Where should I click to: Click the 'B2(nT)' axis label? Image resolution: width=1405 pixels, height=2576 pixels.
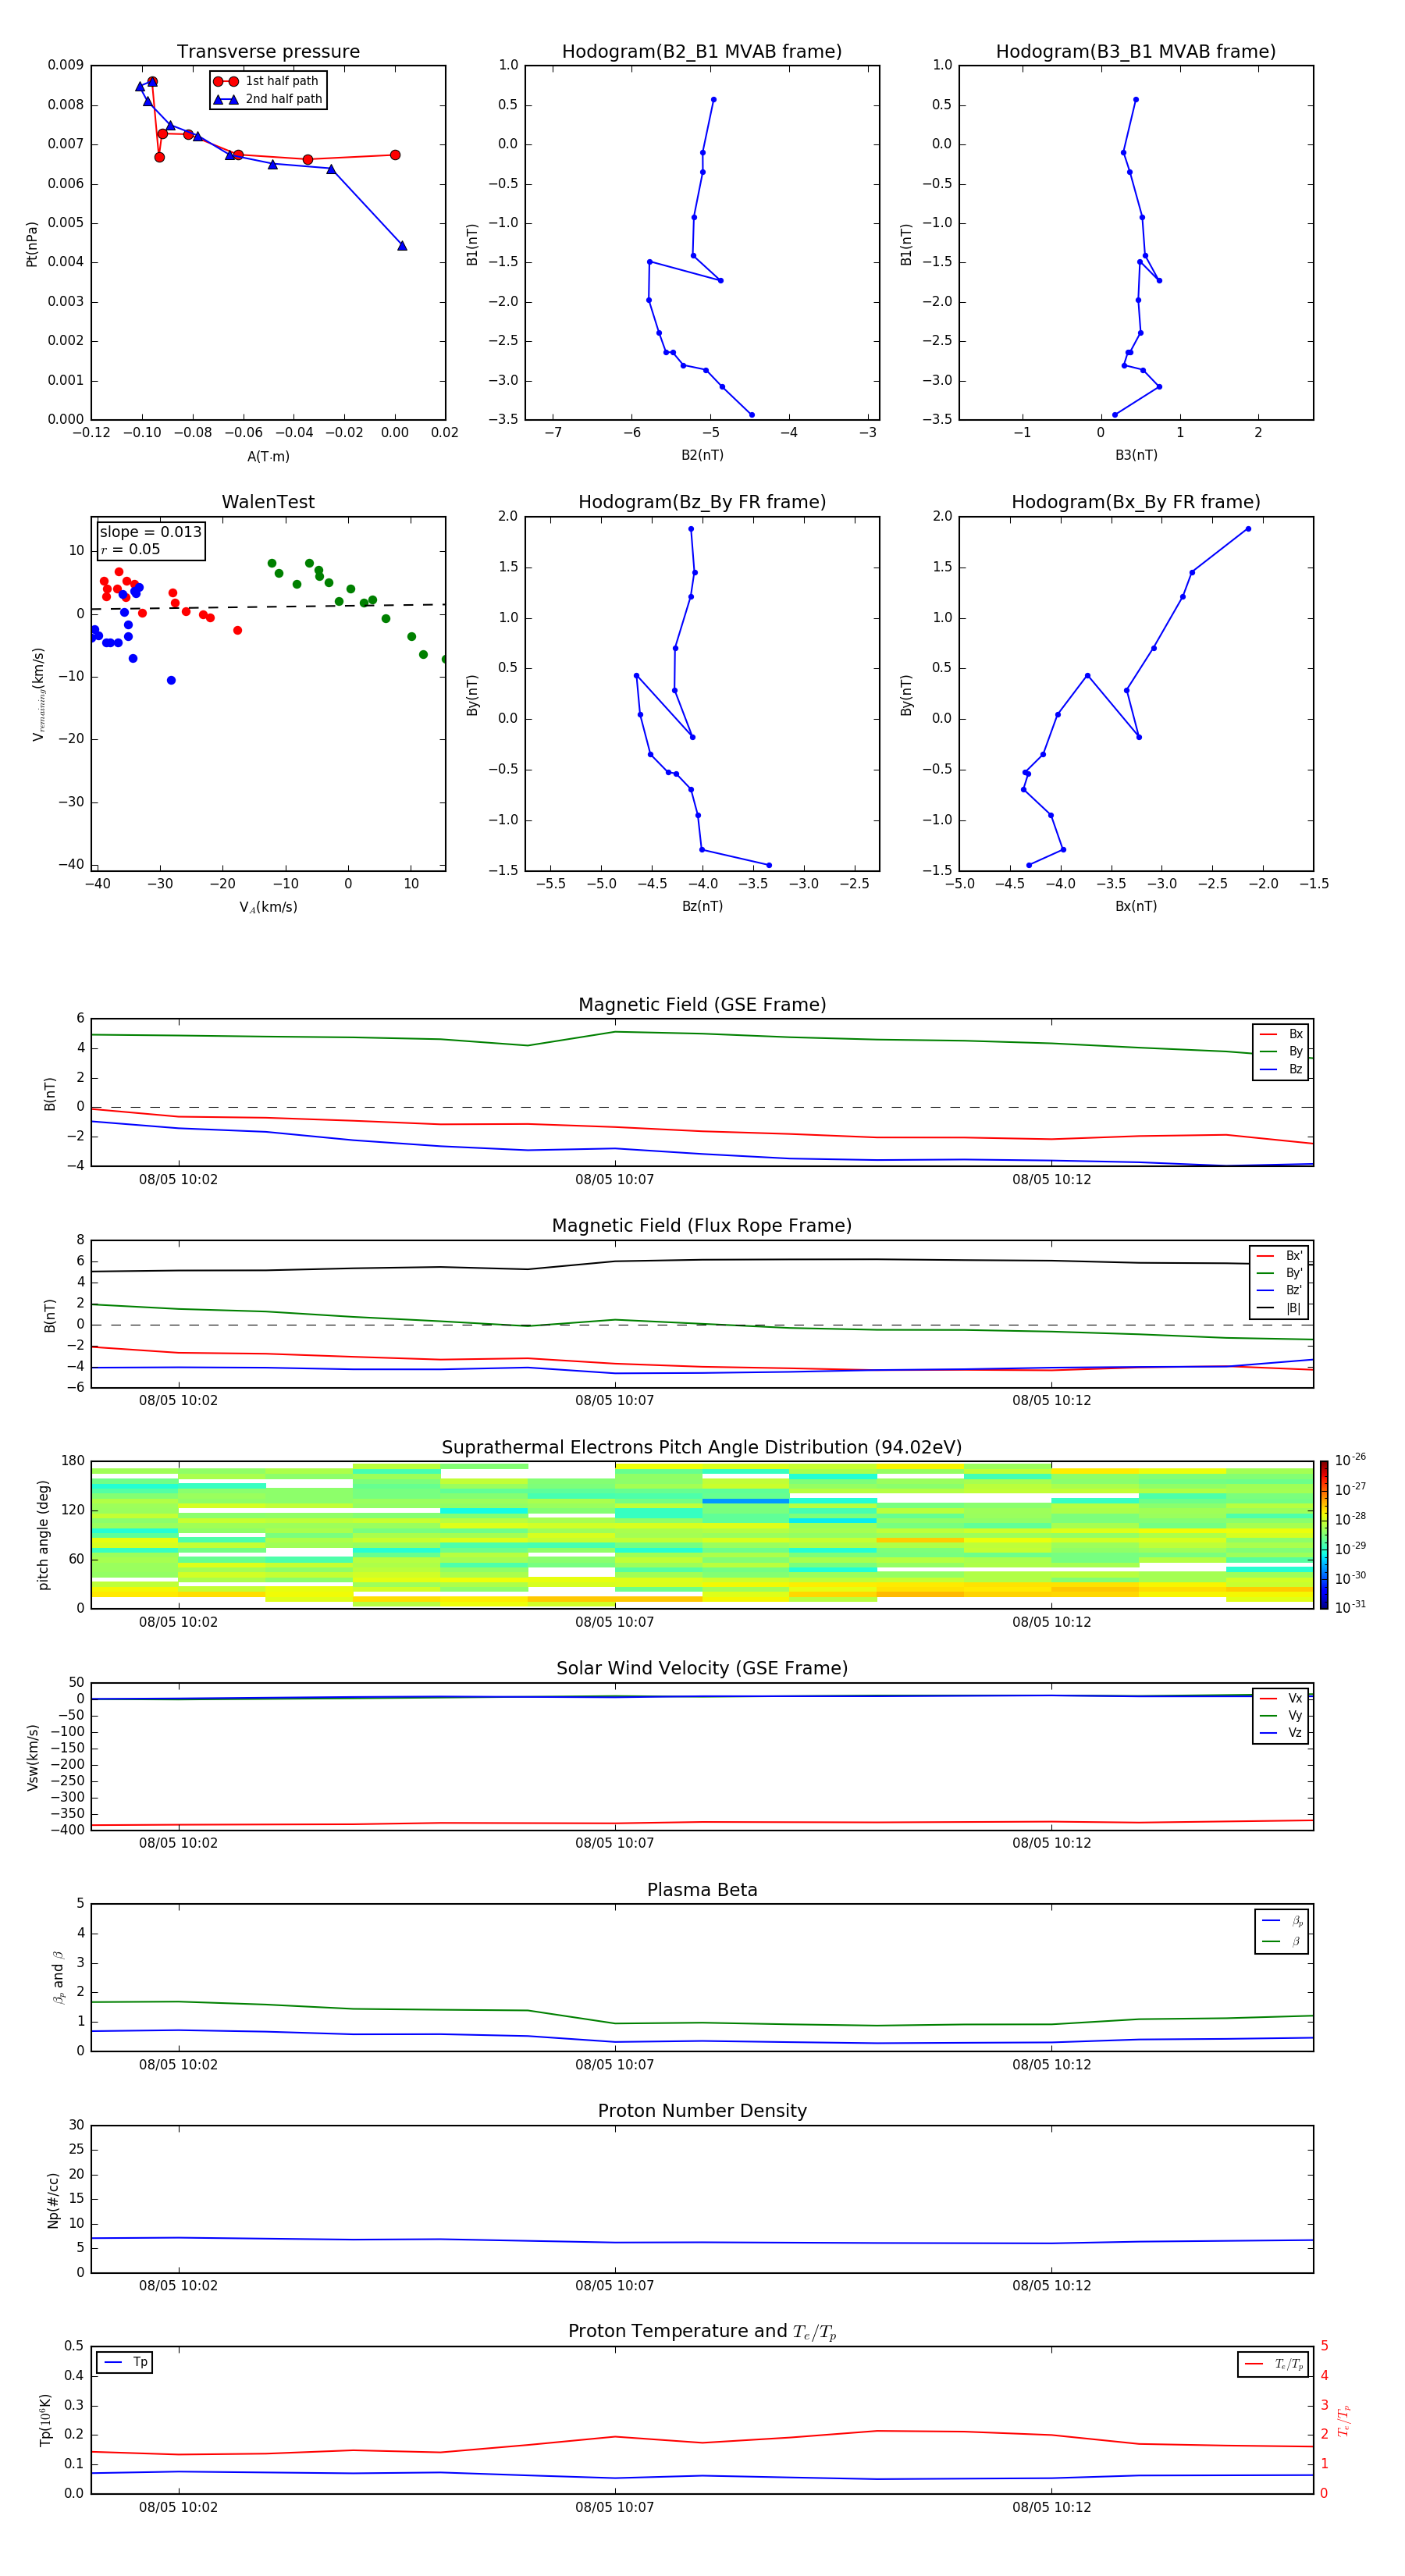(702, 455)
